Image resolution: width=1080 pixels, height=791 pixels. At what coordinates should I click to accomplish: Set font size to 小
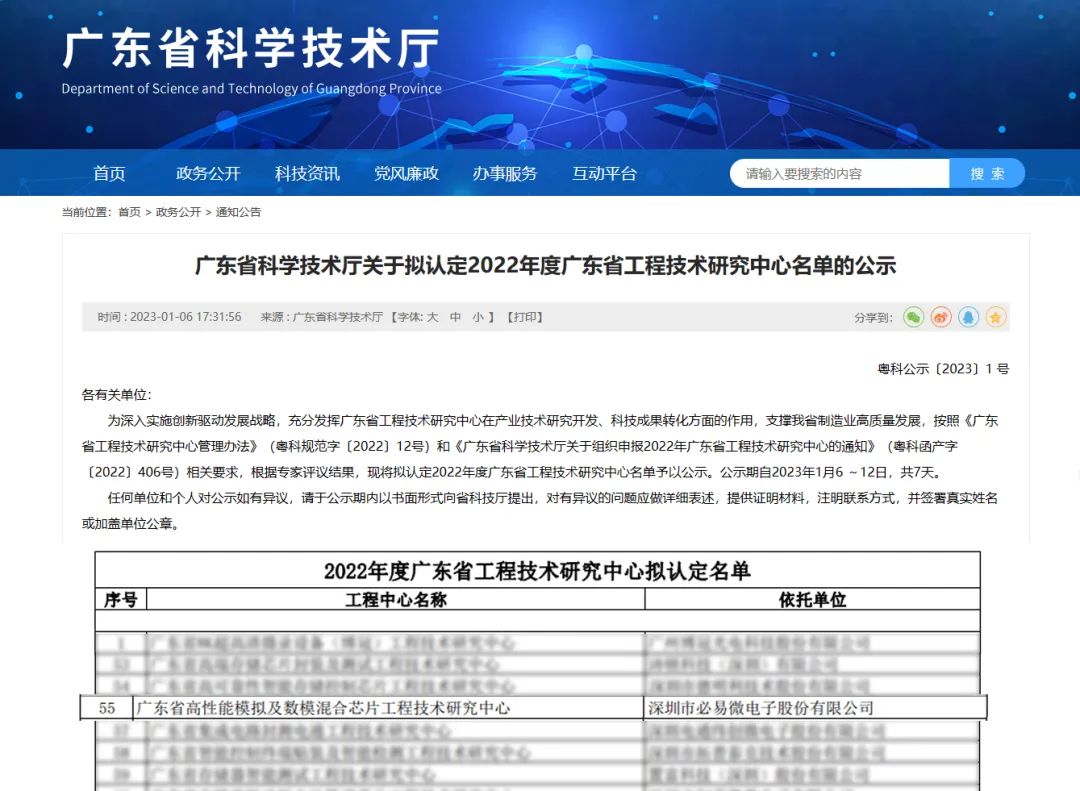(478, 317)
